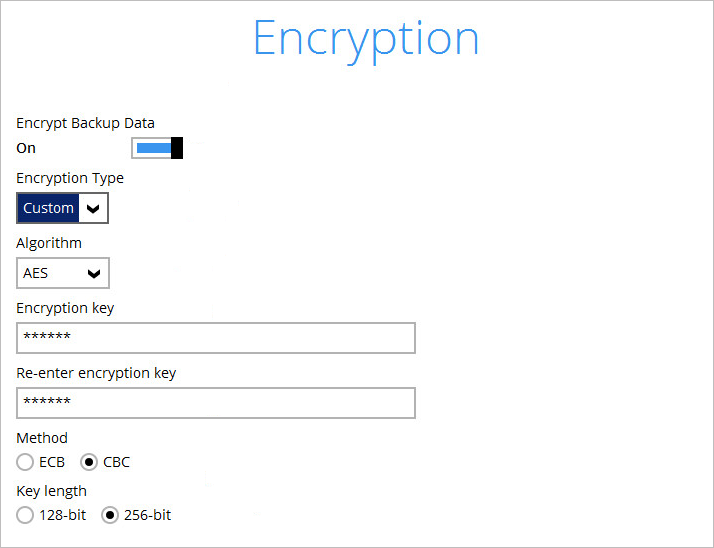The image size is (714, 548).
Task: Focus the Encryption key input field
Action: coord(216,338)
